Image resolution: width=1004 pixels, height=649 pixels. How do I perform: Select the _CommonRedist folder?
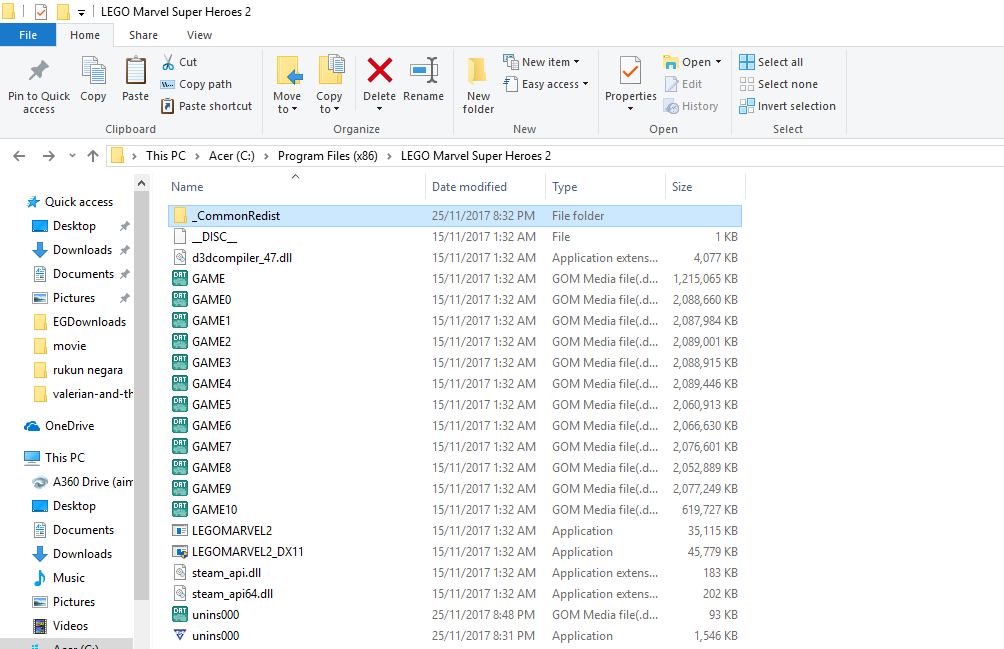coord(455,216)
